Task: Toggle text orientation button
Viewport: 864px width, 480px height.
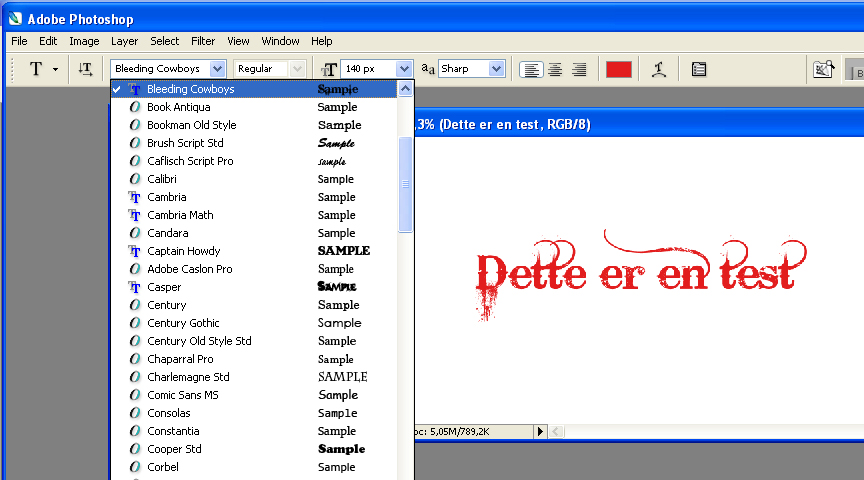Action: pos(86,69)
